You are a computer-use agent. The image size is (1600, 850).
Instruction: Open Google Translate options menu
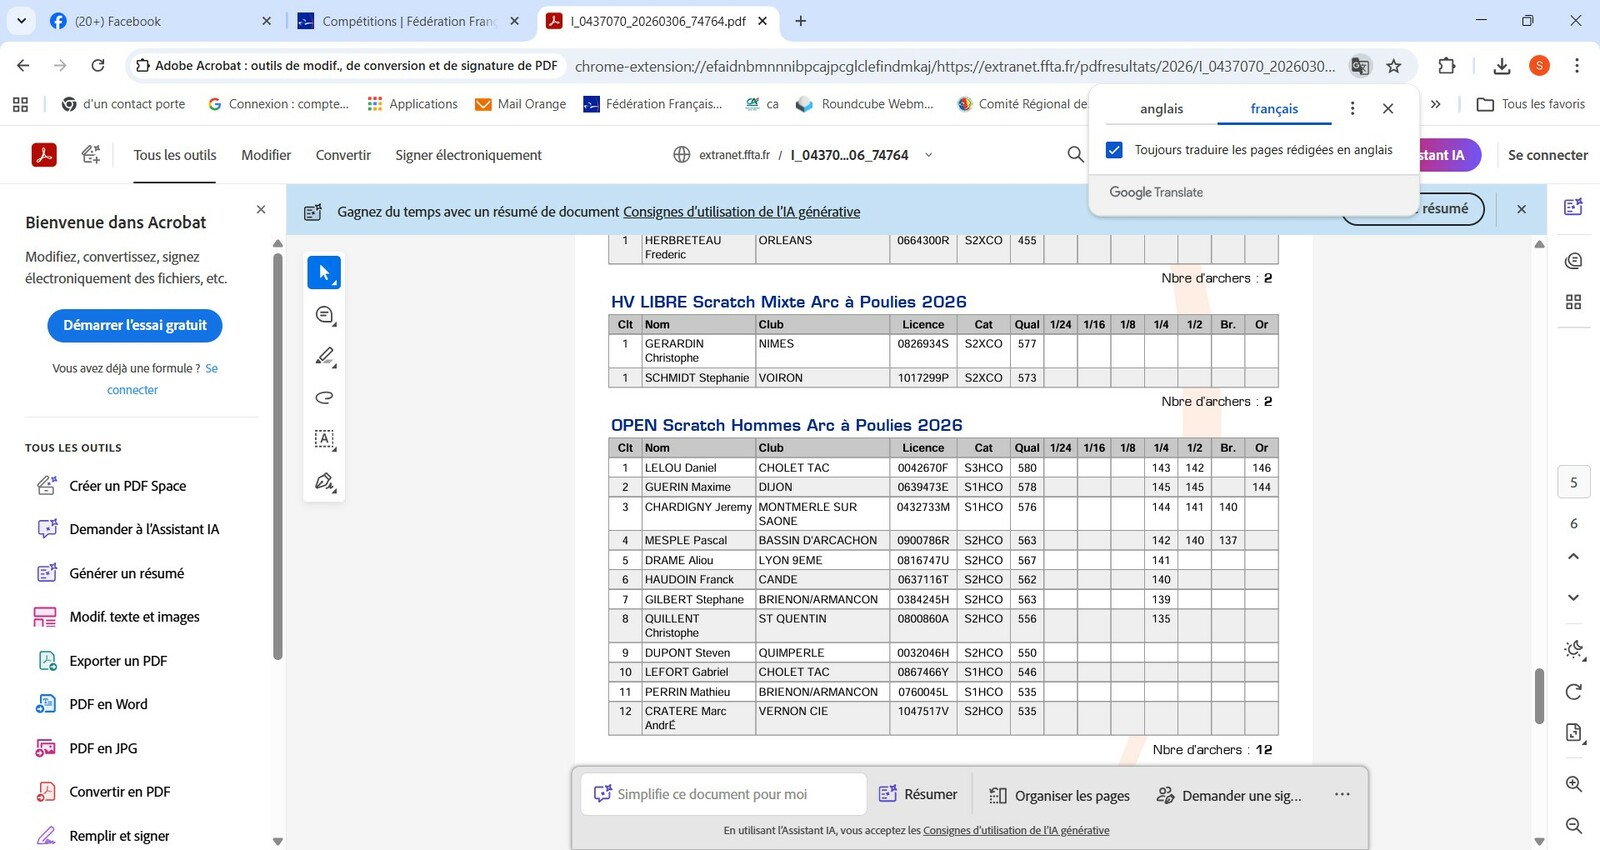[x=1352, y=109]
